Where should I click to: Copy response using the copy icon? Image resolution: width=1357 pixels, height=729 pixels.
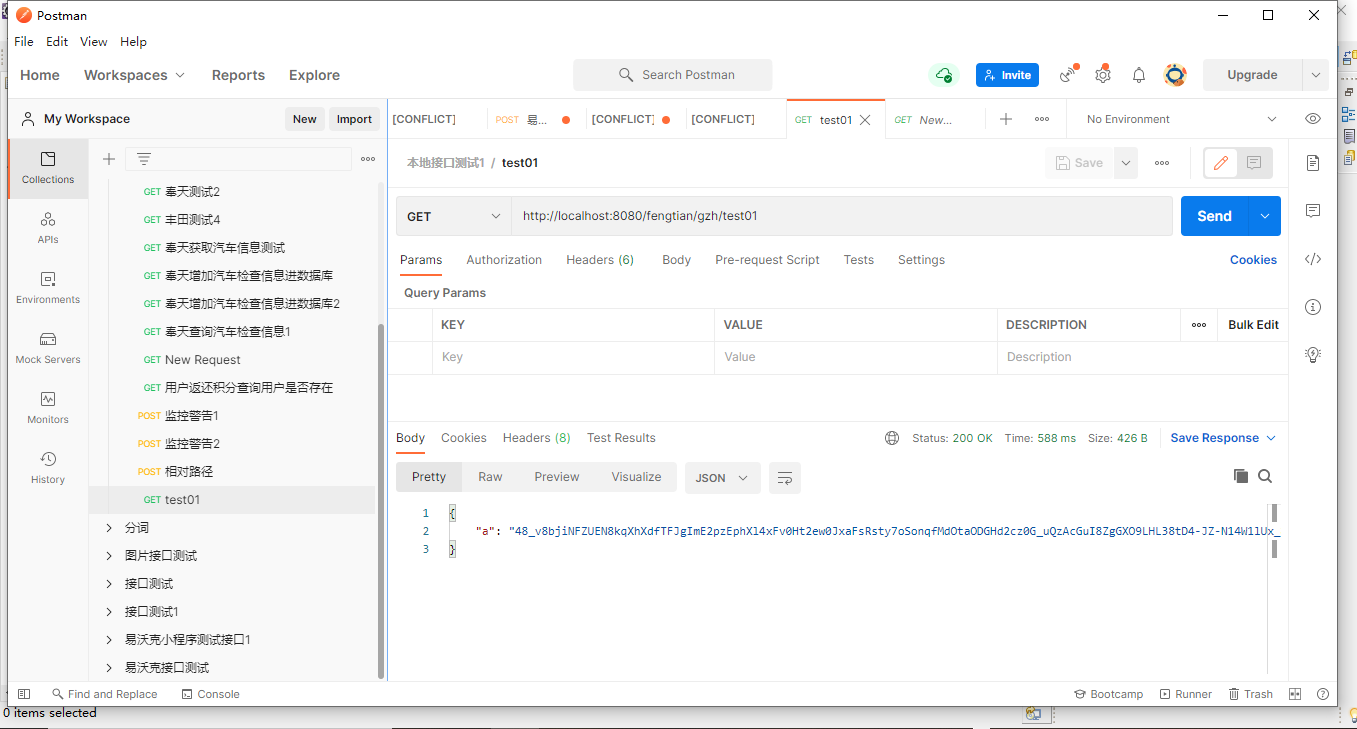[x=1241, y=477]
